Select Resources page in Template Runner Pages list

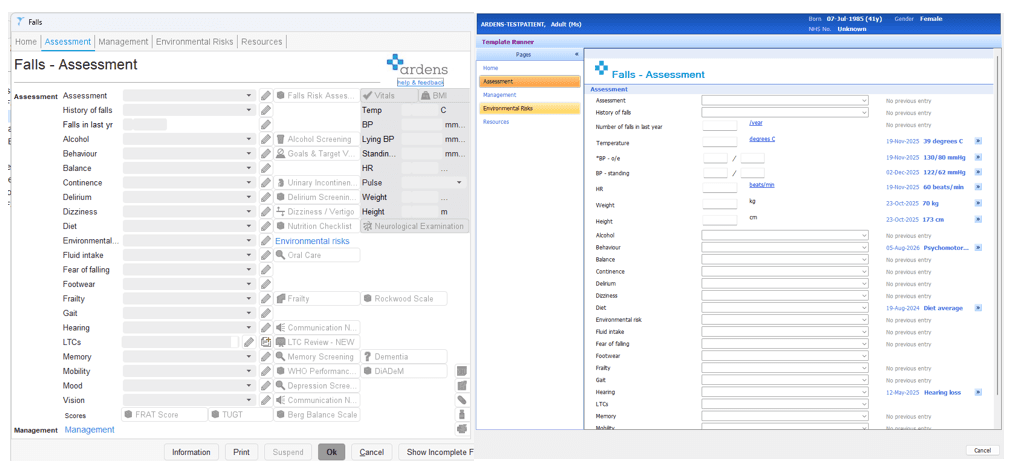coord(496,121)
